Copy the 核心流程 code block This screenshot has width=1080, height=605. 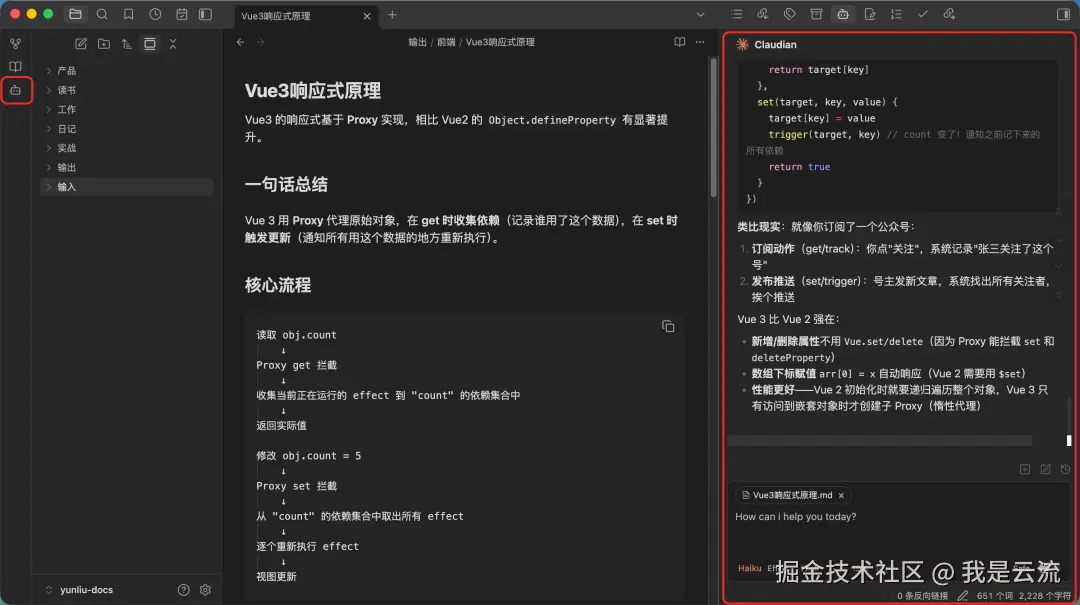click(x=668, y=327)
